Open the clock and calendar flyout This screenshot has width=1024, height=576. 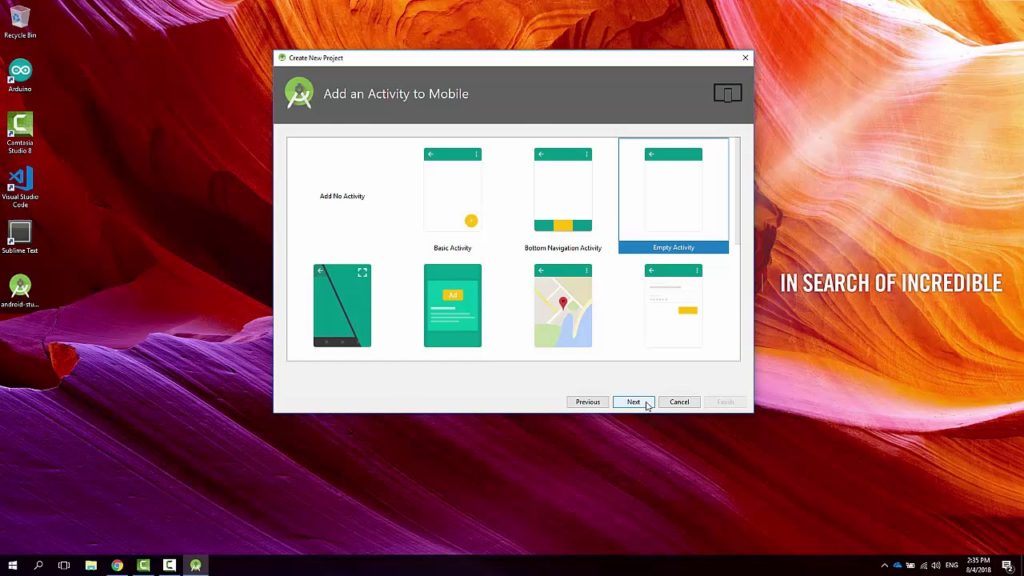(x=978, y=565)
